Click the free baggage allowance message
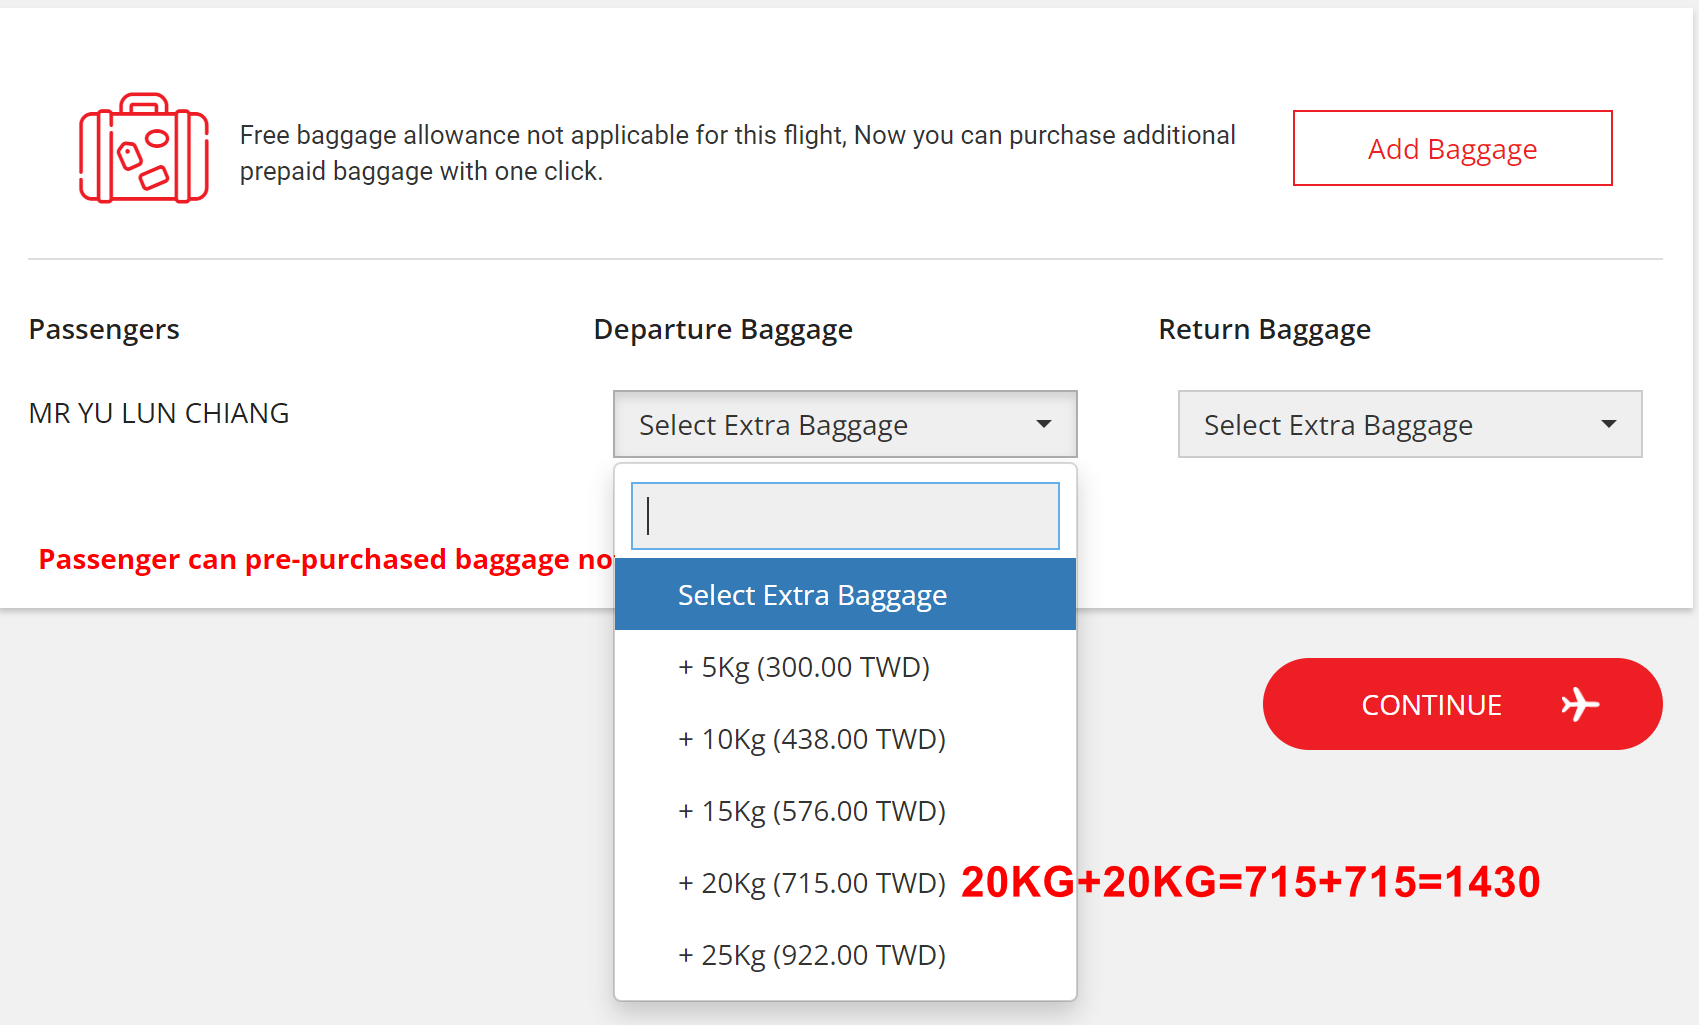The image size is (1699, 1025). click(737, 153)
